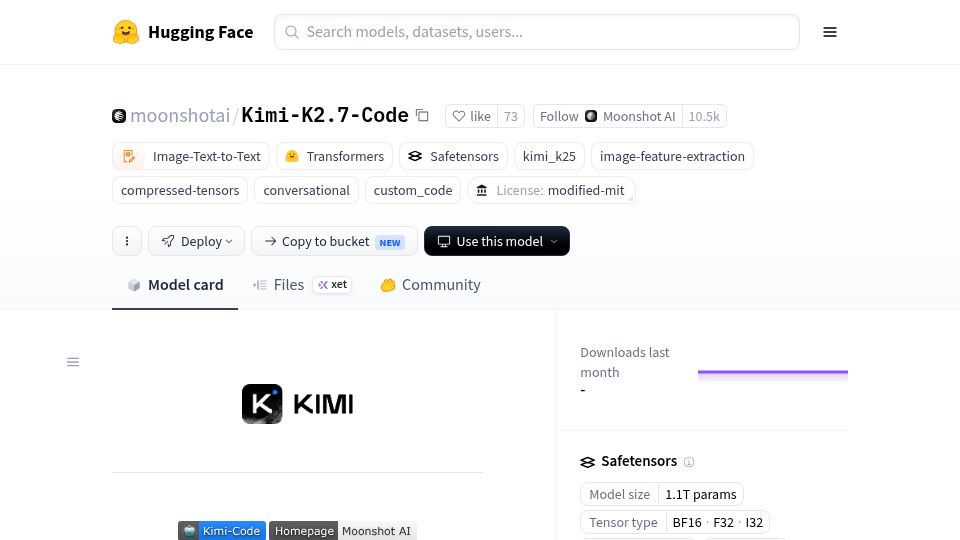Click the License bank icon

click(x=482, y=190)
